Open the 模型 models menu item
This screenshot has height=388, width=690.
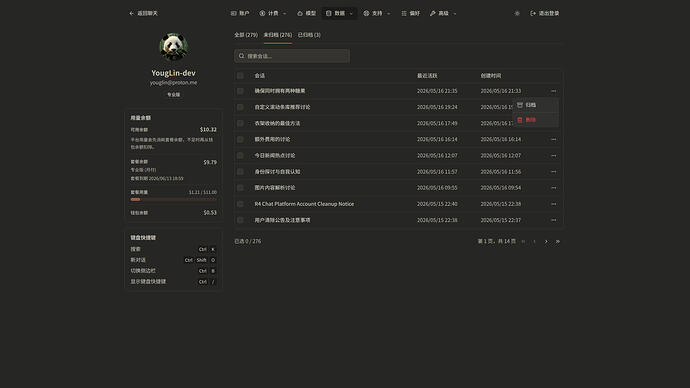pyautogui.click(x=307, y=13)
